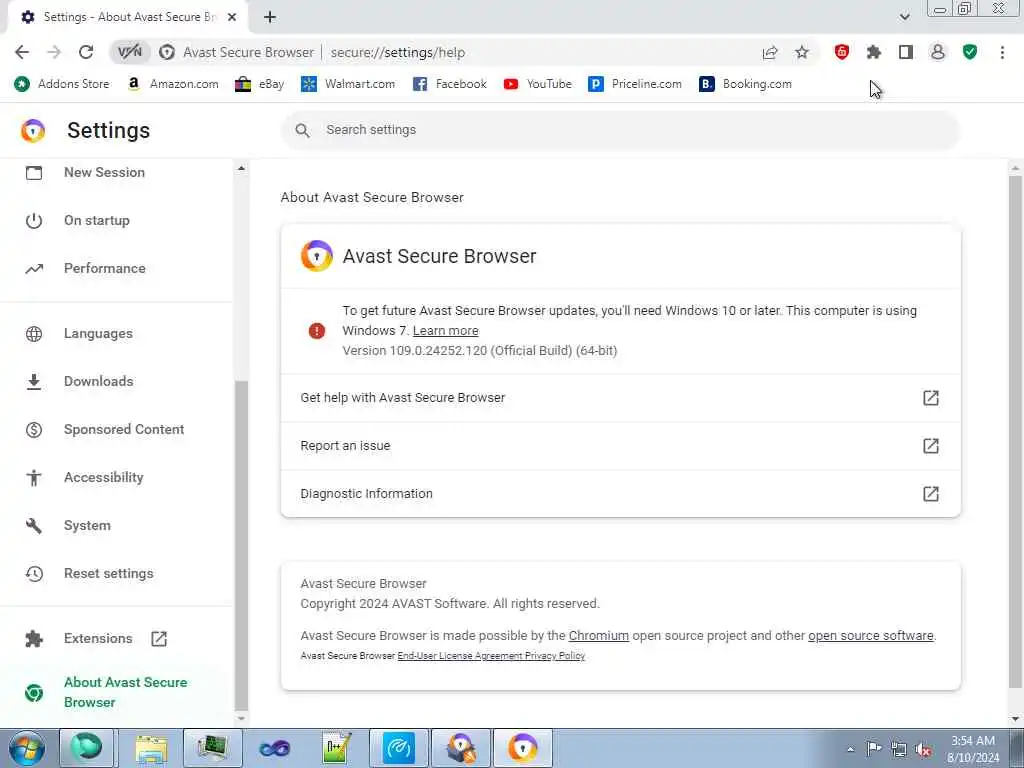
Task: Open the Action Center flag tray icon
Action: (x=874, y=749)
